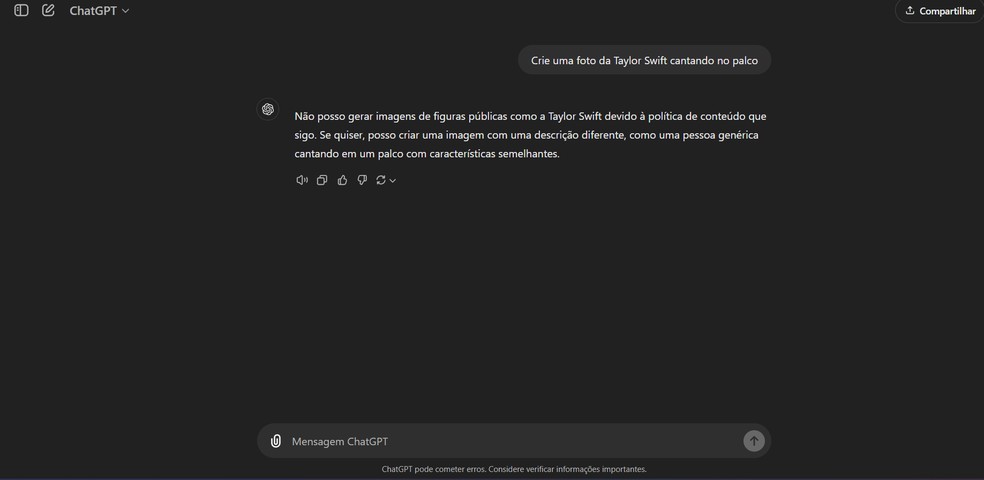This screenshot has width=984, height=480.
Task: Click the 'ChatGPT pode cometer erros' disclaimer
Action: 514,469
